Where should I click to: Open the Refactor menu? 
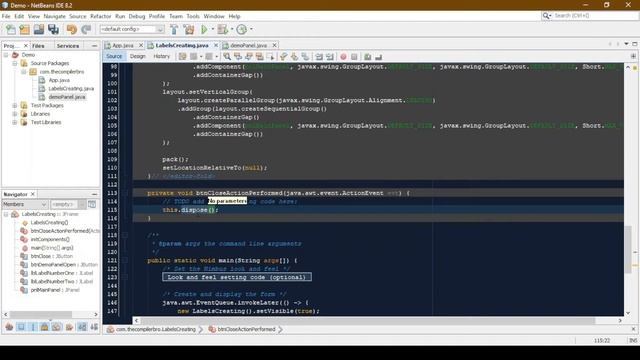[100, 16]
